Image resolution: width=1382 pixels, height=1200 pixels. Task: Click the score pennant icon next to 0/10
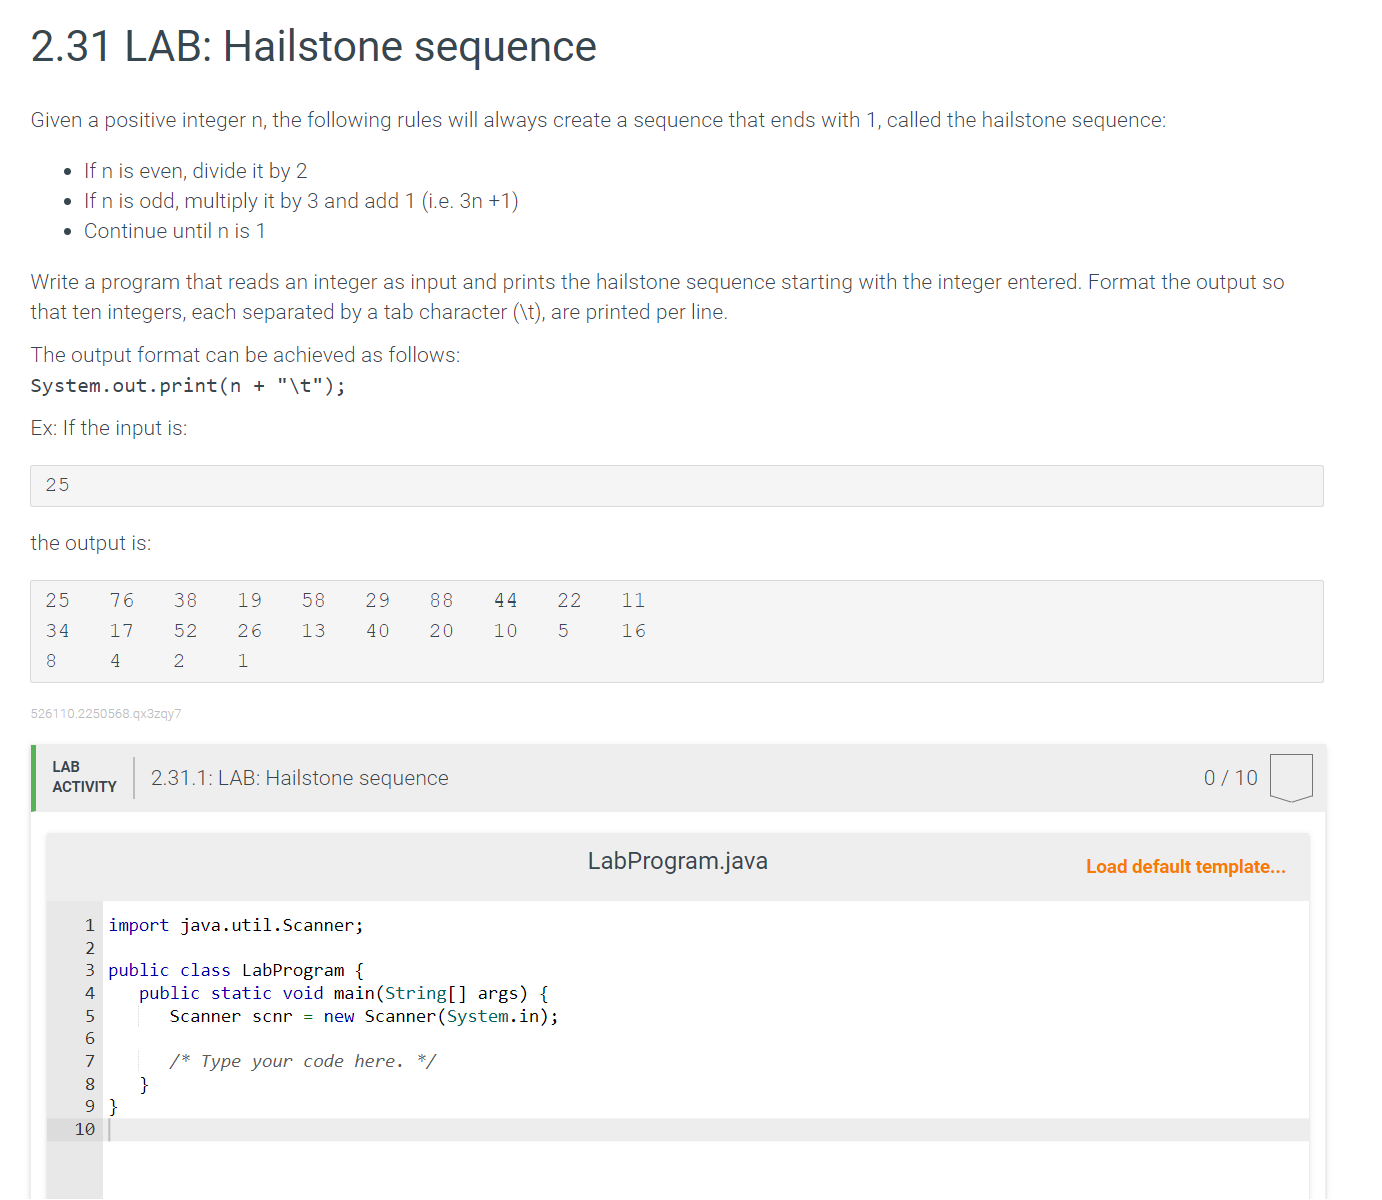(1291, 778)
